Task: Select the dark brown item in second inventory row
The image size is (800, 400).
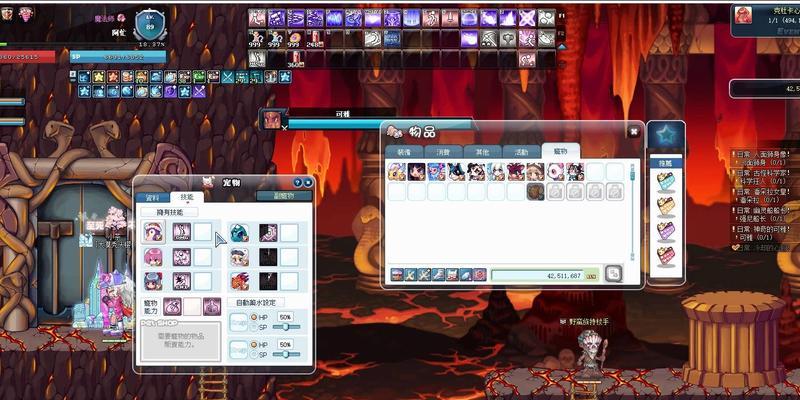Action: [x=535, y=192]
